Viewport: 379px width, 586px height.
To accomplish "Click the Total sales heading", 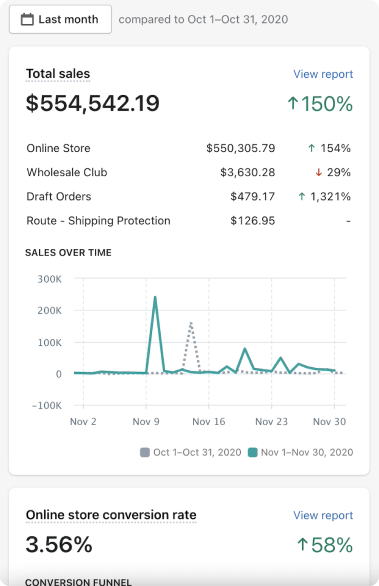I will 58,74.
